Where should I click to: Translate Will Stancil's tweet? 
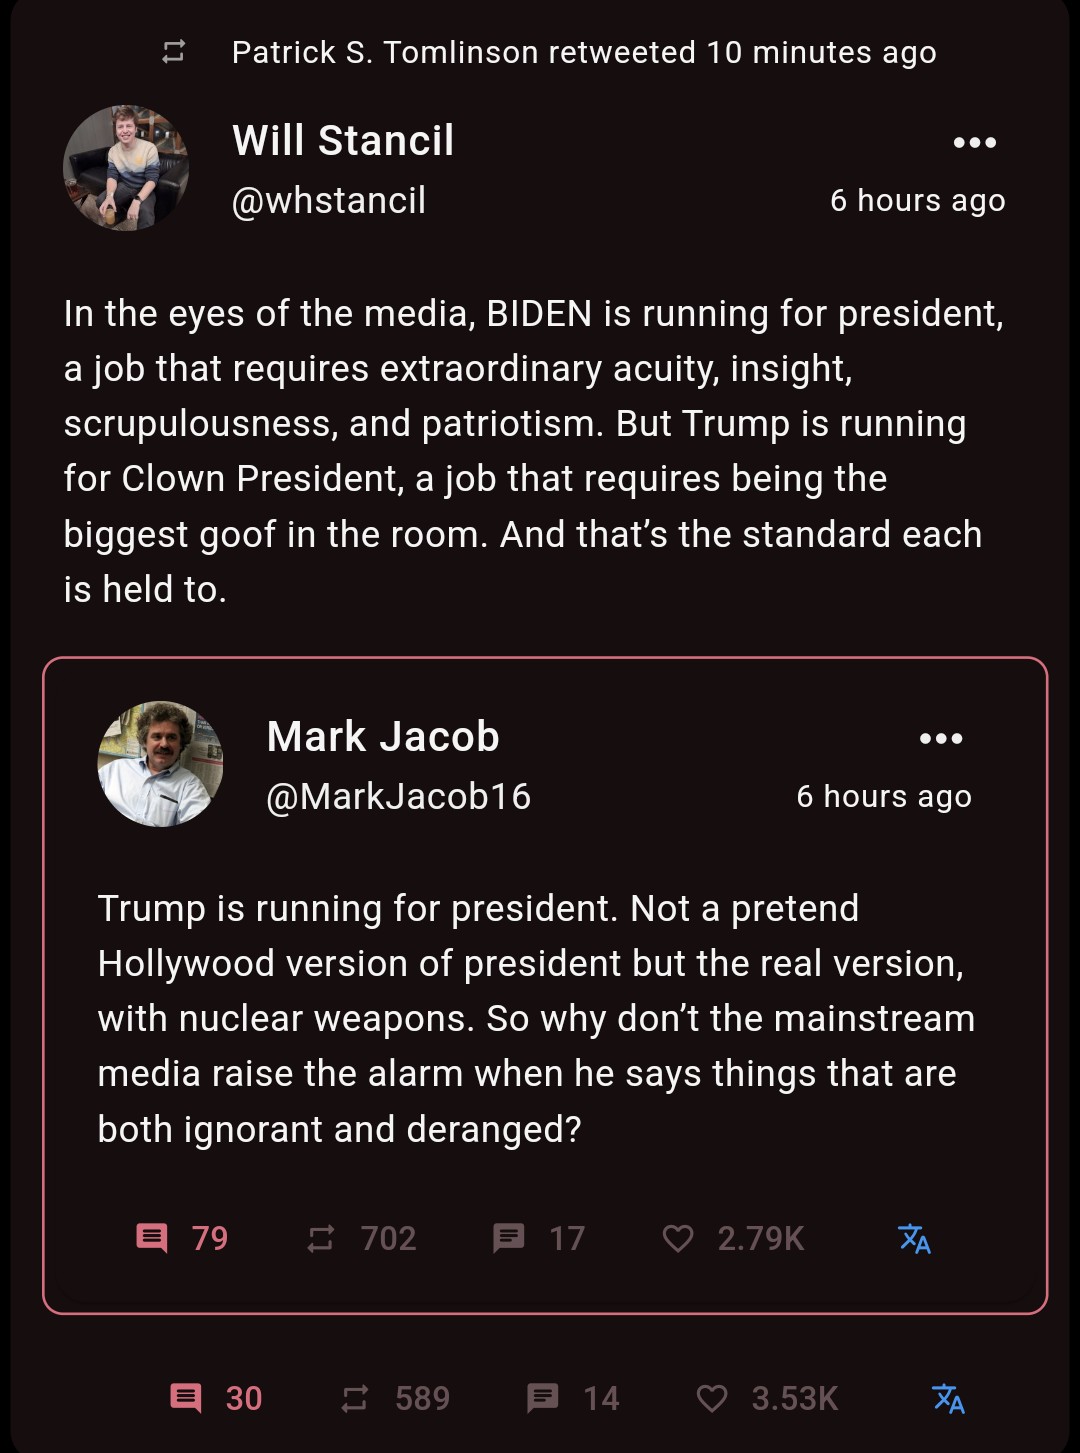point(948,1398)
